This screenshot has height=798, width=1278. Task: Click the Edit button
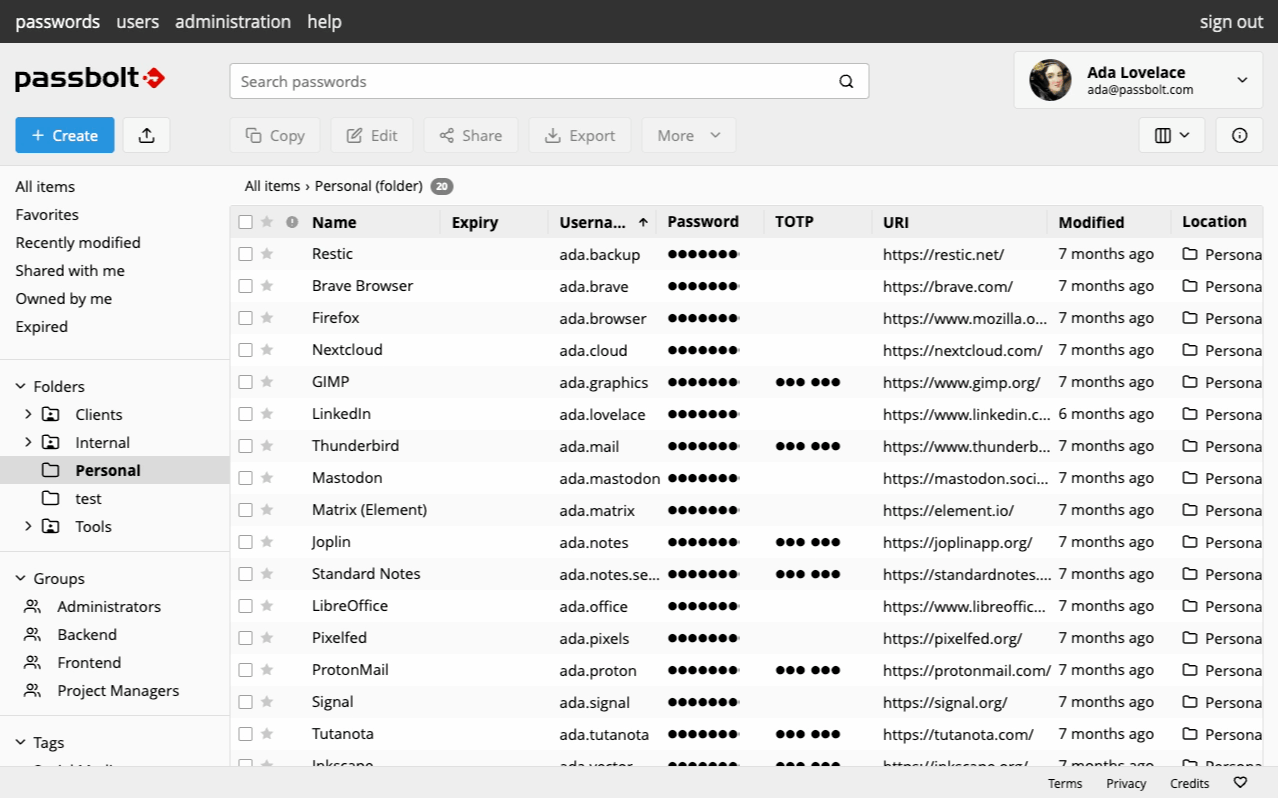coord(372,135)
